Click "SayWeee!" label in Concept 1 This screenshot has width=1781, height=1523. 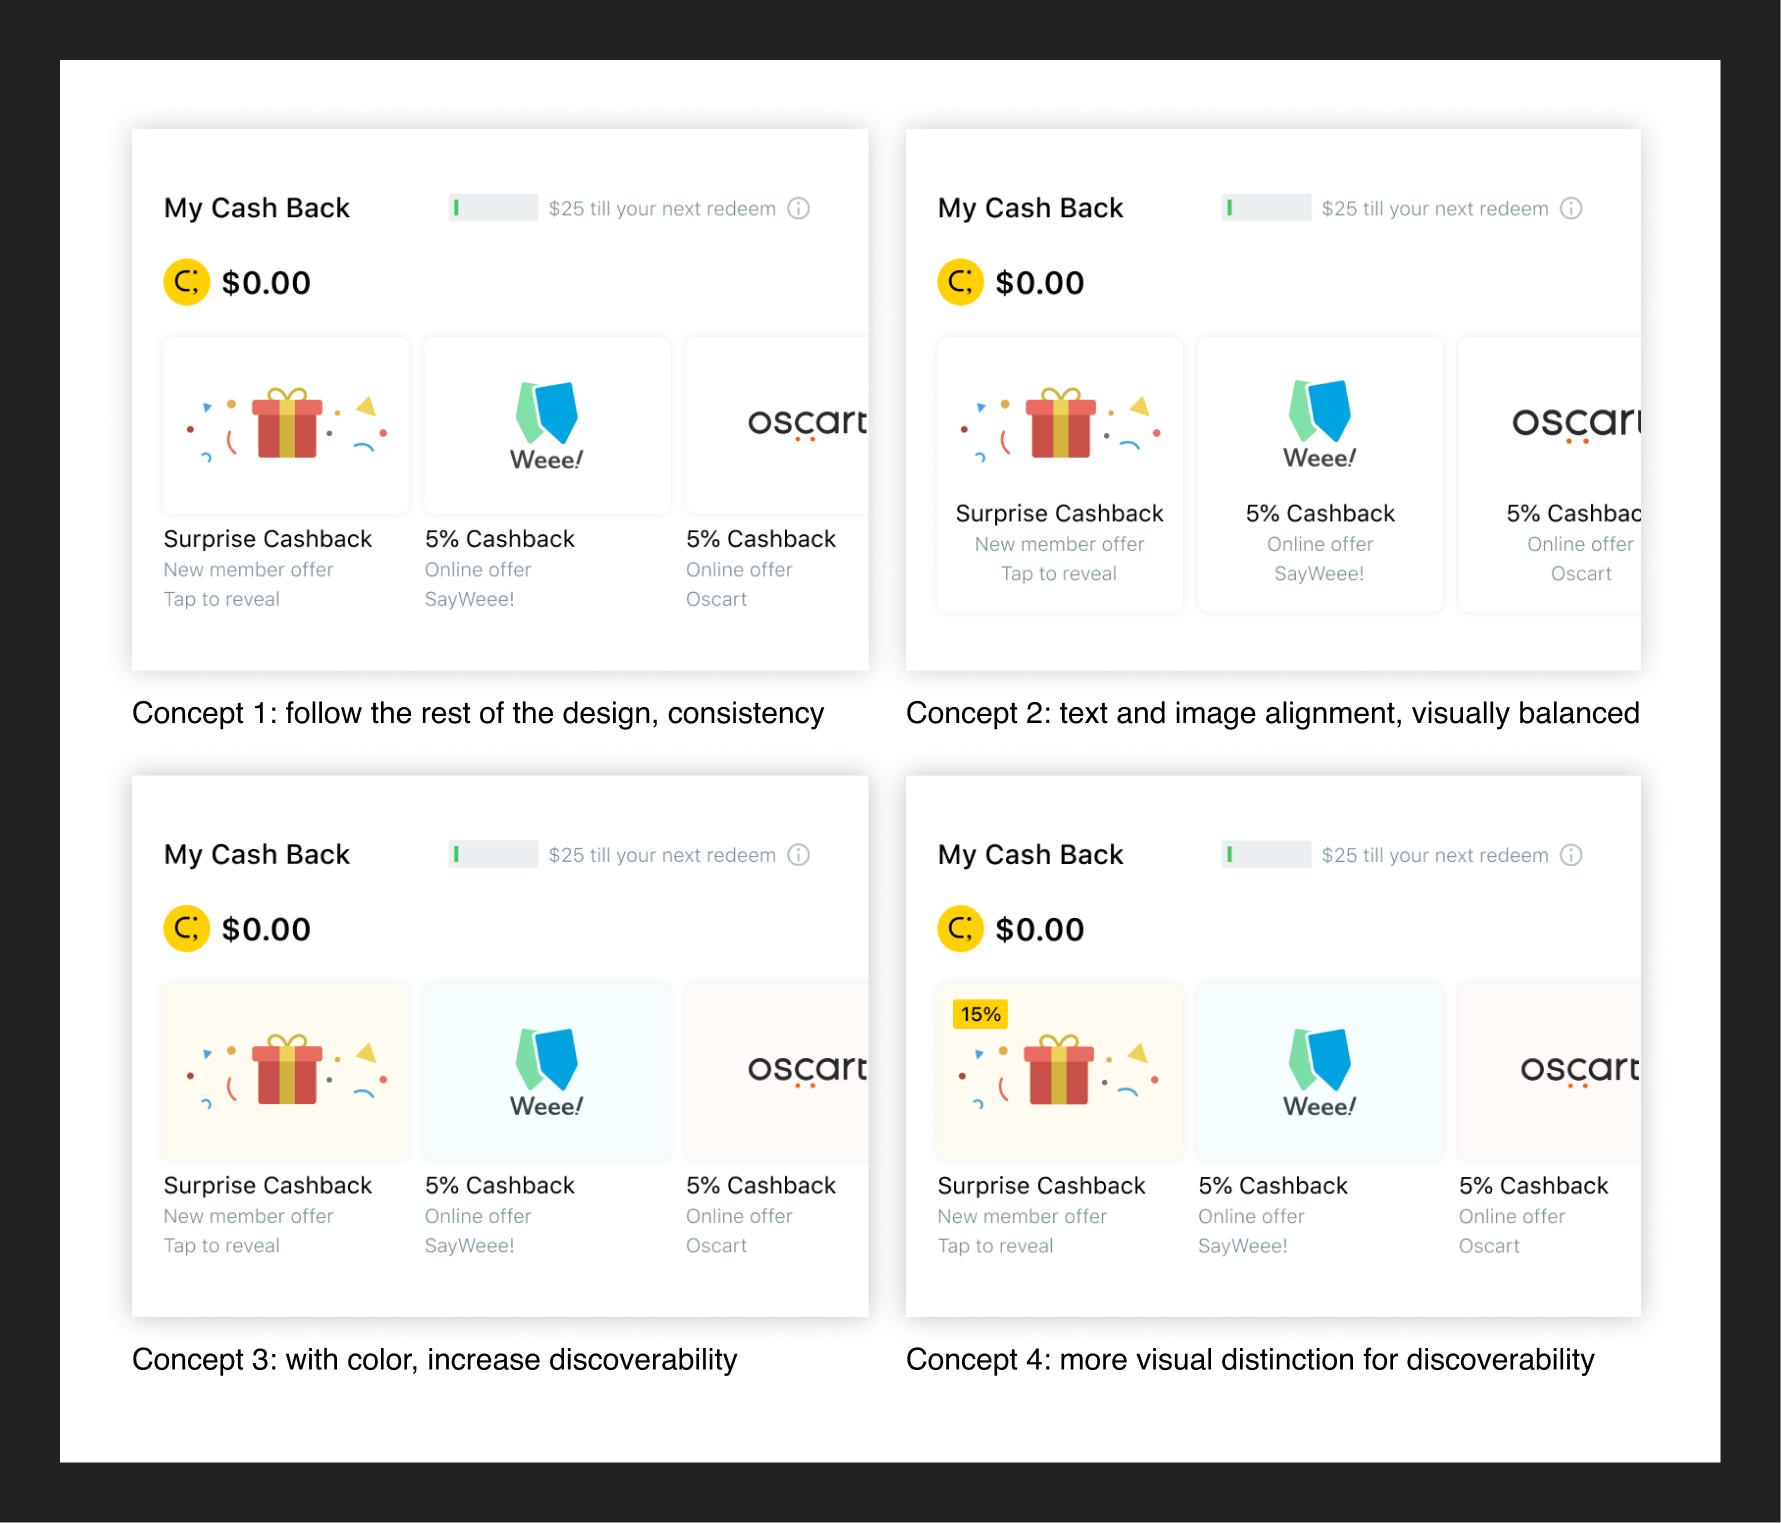[469, 599]
